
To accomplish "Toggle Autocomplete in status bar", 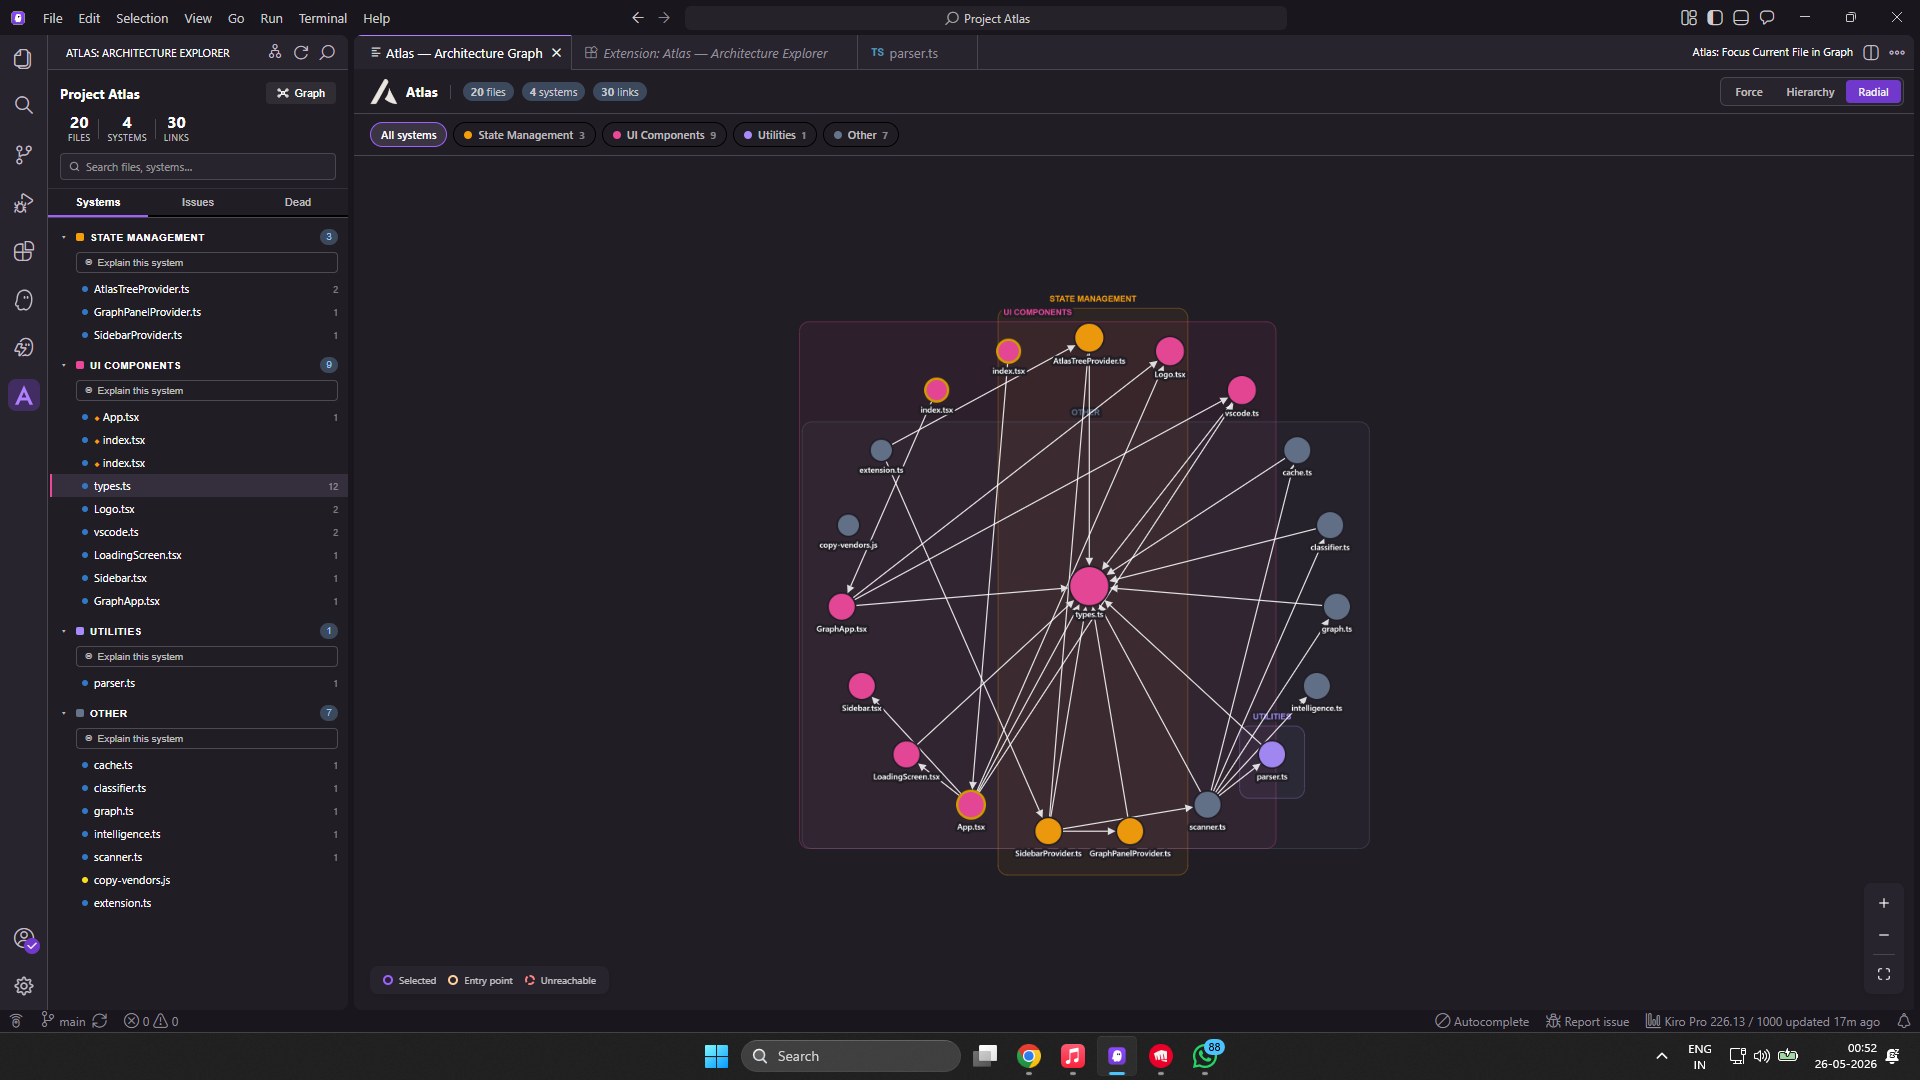I will [x=1482, y=1021].
